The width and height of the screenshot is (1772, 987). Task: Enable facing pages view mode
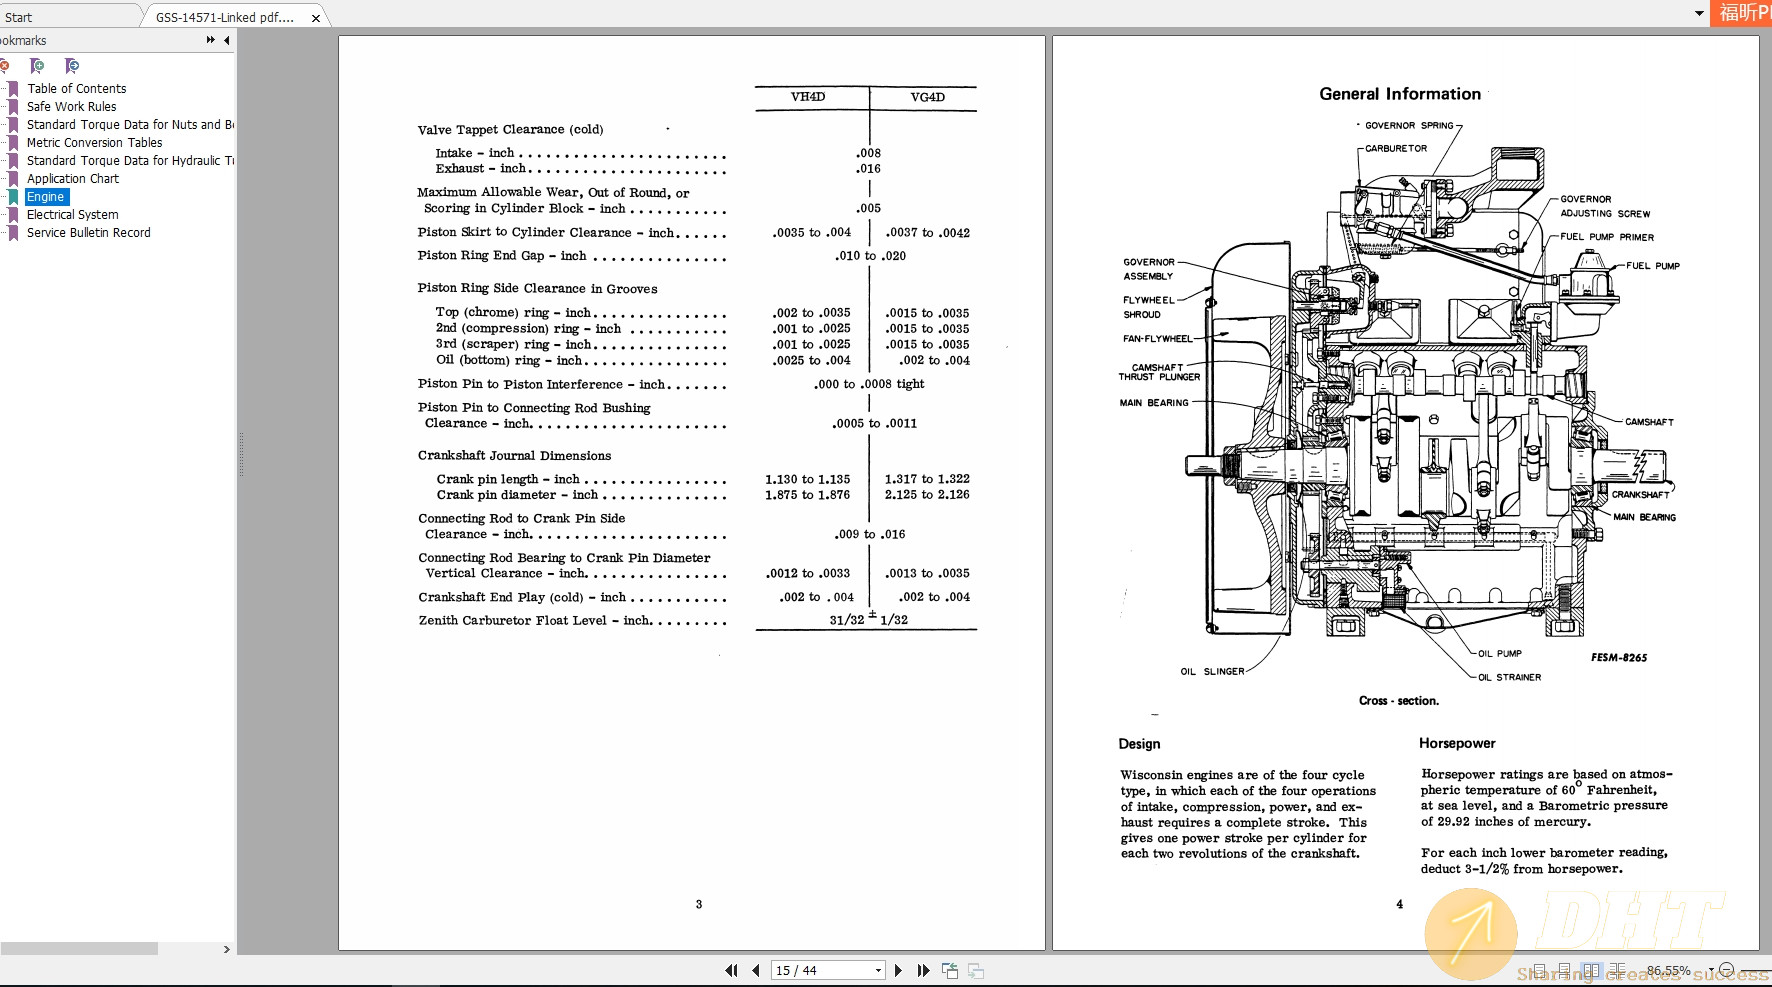1591,970
